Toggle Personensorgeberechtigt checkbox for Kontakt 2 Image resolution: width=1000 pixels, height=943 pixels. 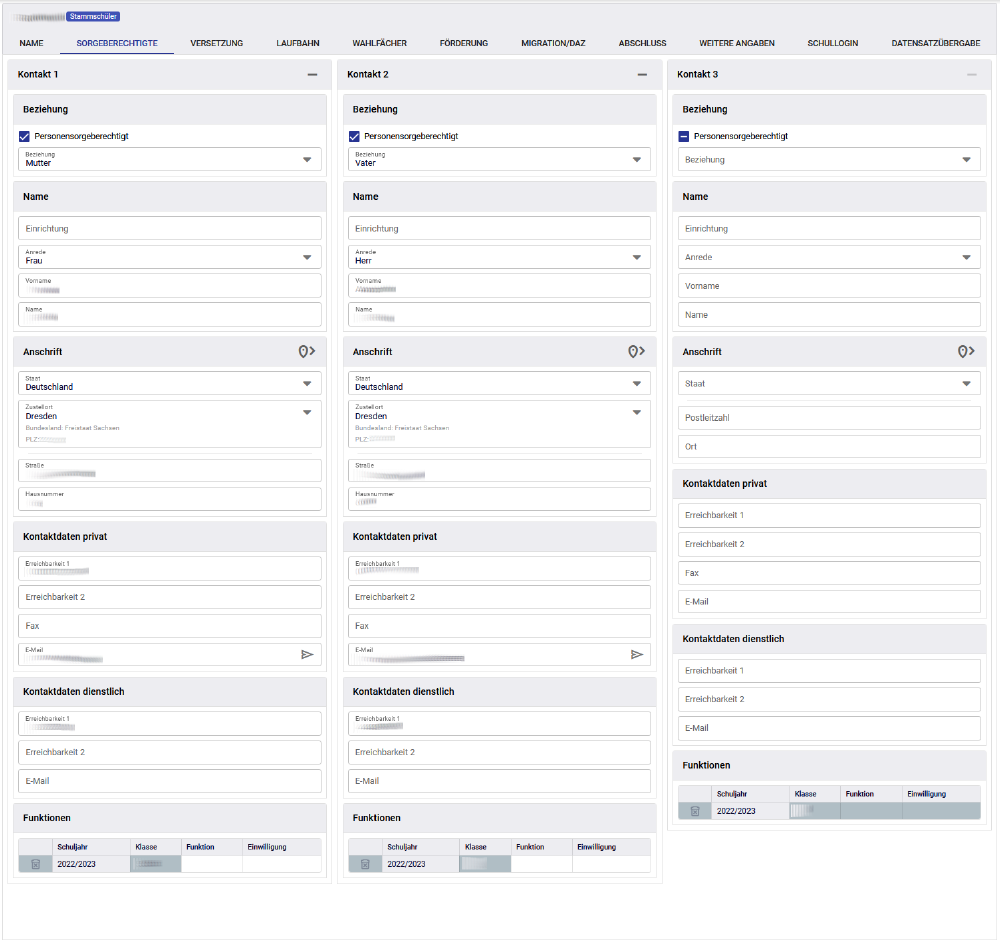354,136
